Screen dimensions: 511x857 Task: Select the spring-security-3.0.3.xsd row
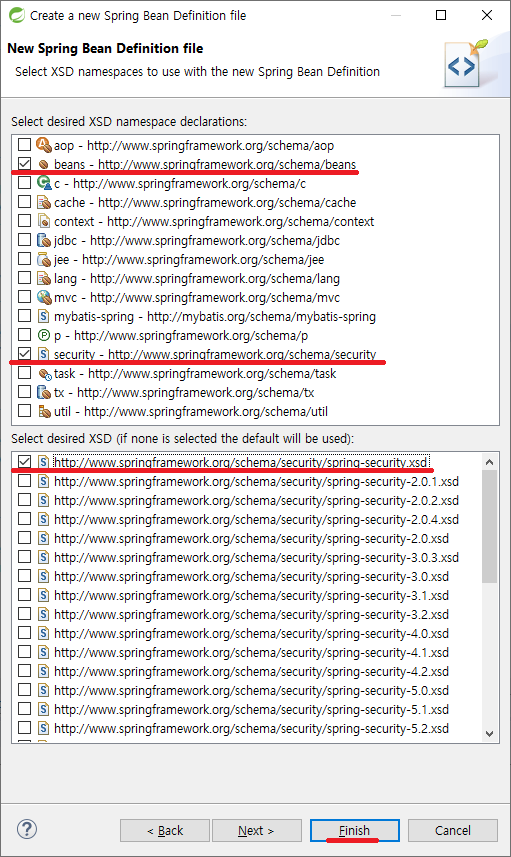(x=256, y=557)
